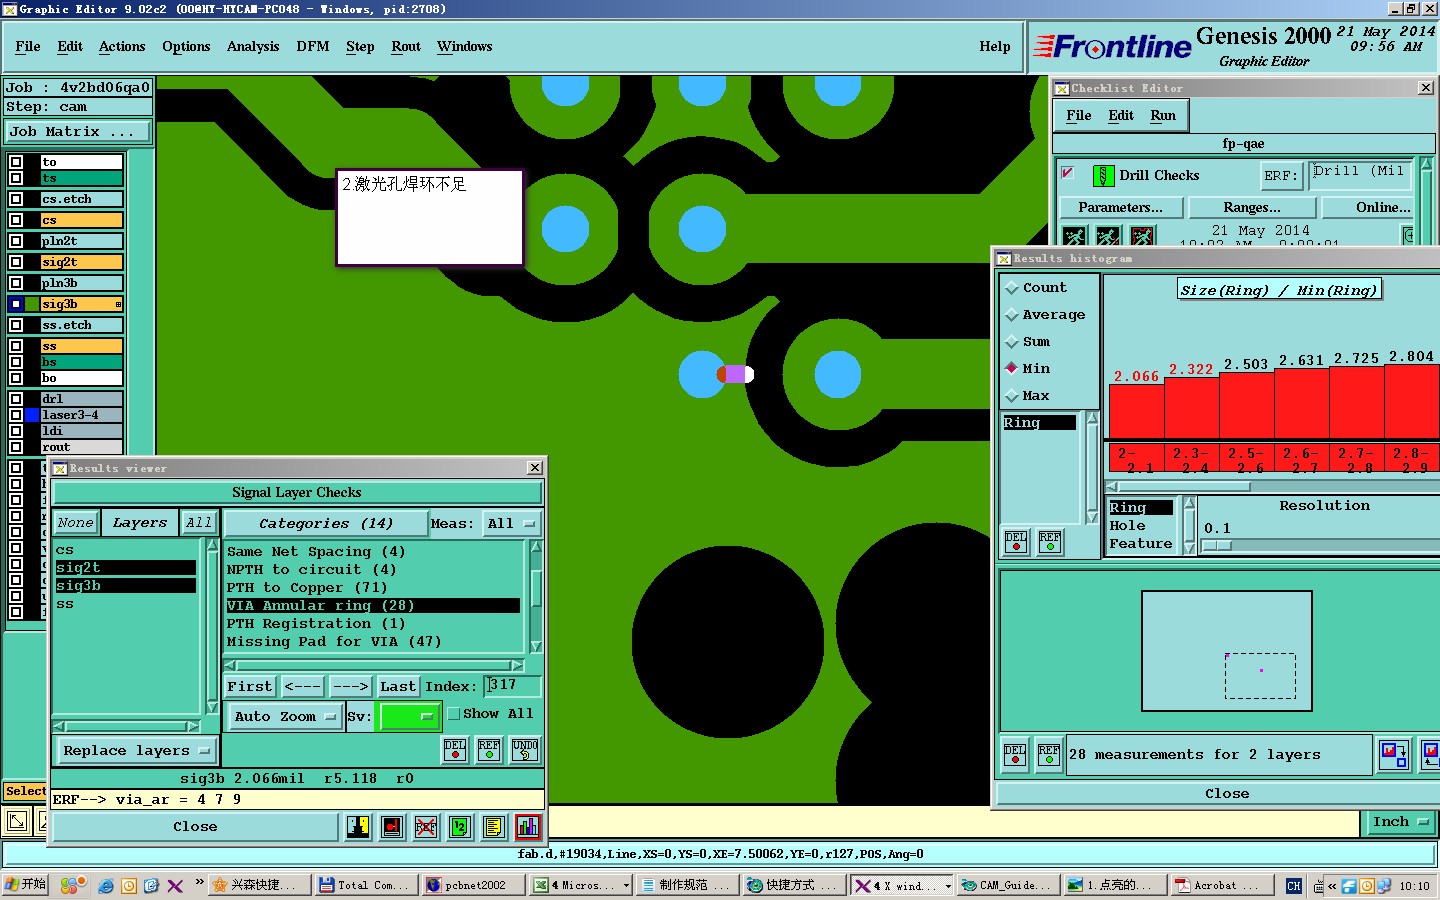
Task: Click the <--- previous result button
Action: [302, 687]
